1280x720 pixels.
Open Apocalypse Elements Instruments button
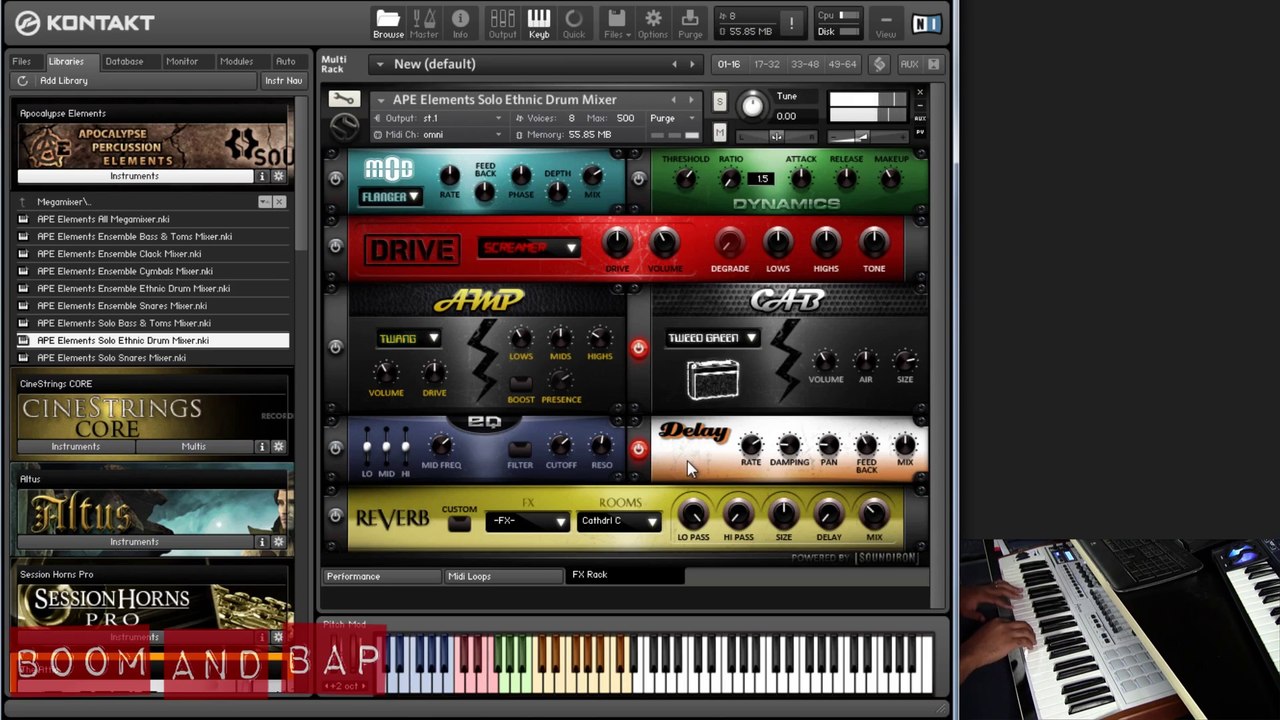134,176
